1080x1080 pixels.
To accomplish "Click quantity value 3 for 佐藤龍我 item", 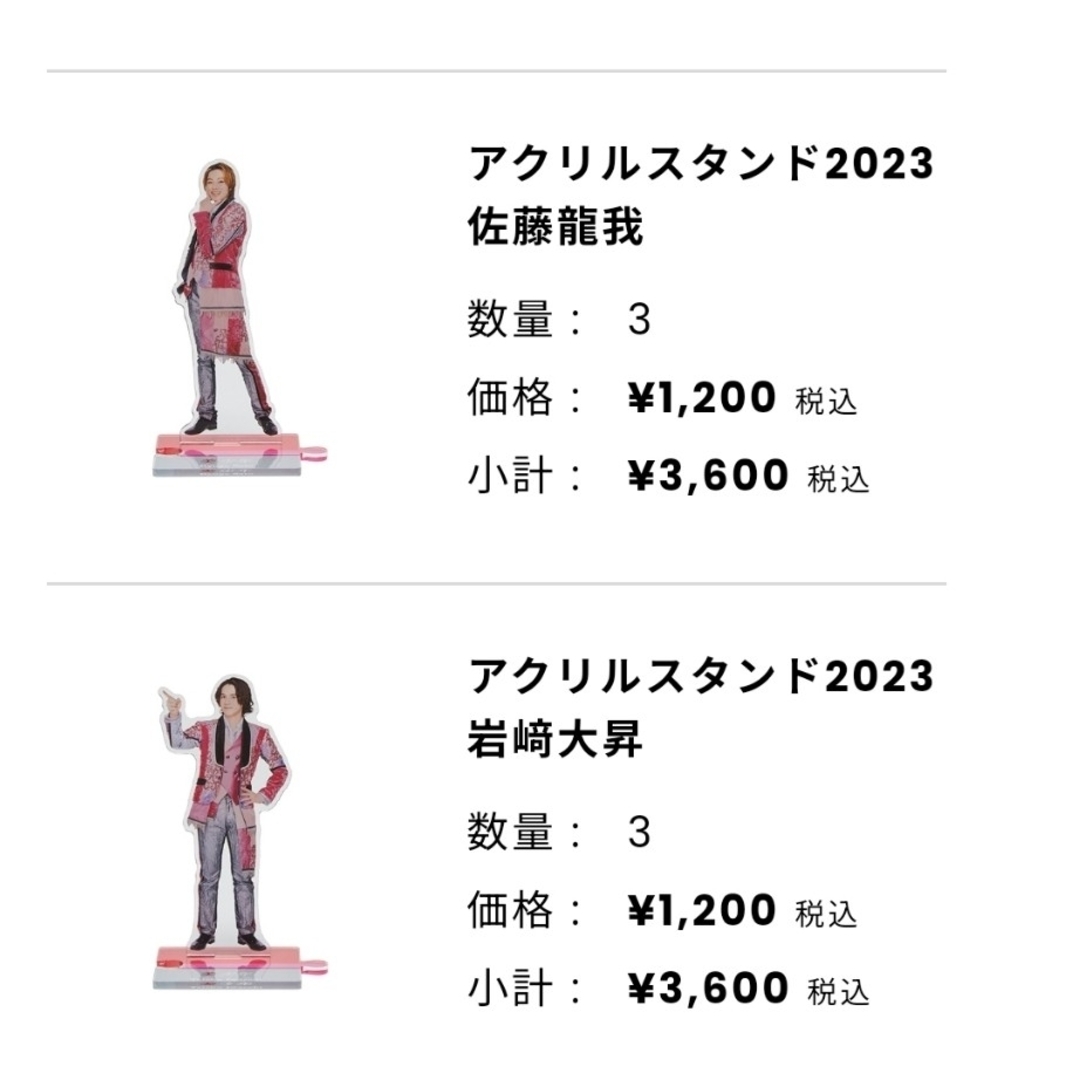I will pyautogui.click(x=639, y=320).
